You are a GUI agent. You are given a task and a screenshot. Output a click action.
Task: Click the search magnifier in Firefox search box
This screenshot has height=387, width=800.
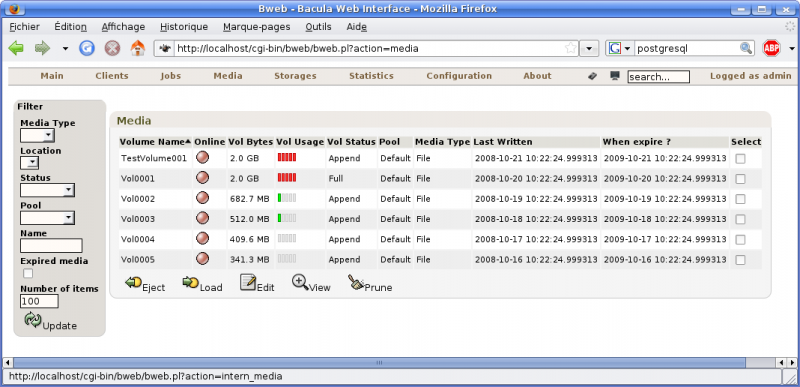click(x=746, y=48)
